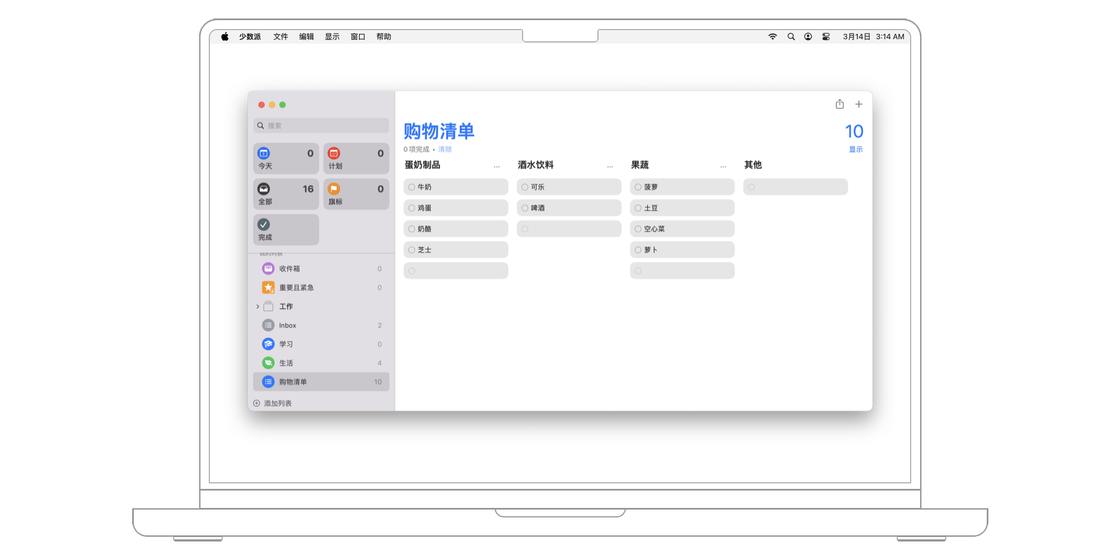
Task: Open Spotlight search icon in menu bar
Action: pos(791,36)
